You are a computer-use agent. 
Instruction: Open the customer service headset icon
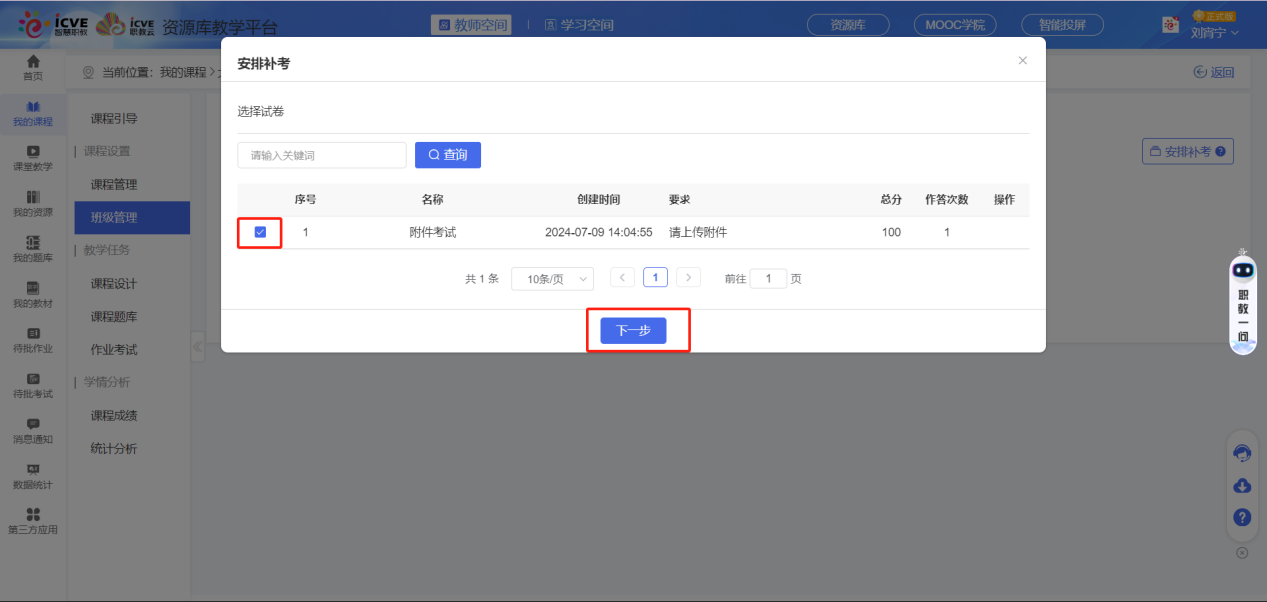click(1241, 453)
